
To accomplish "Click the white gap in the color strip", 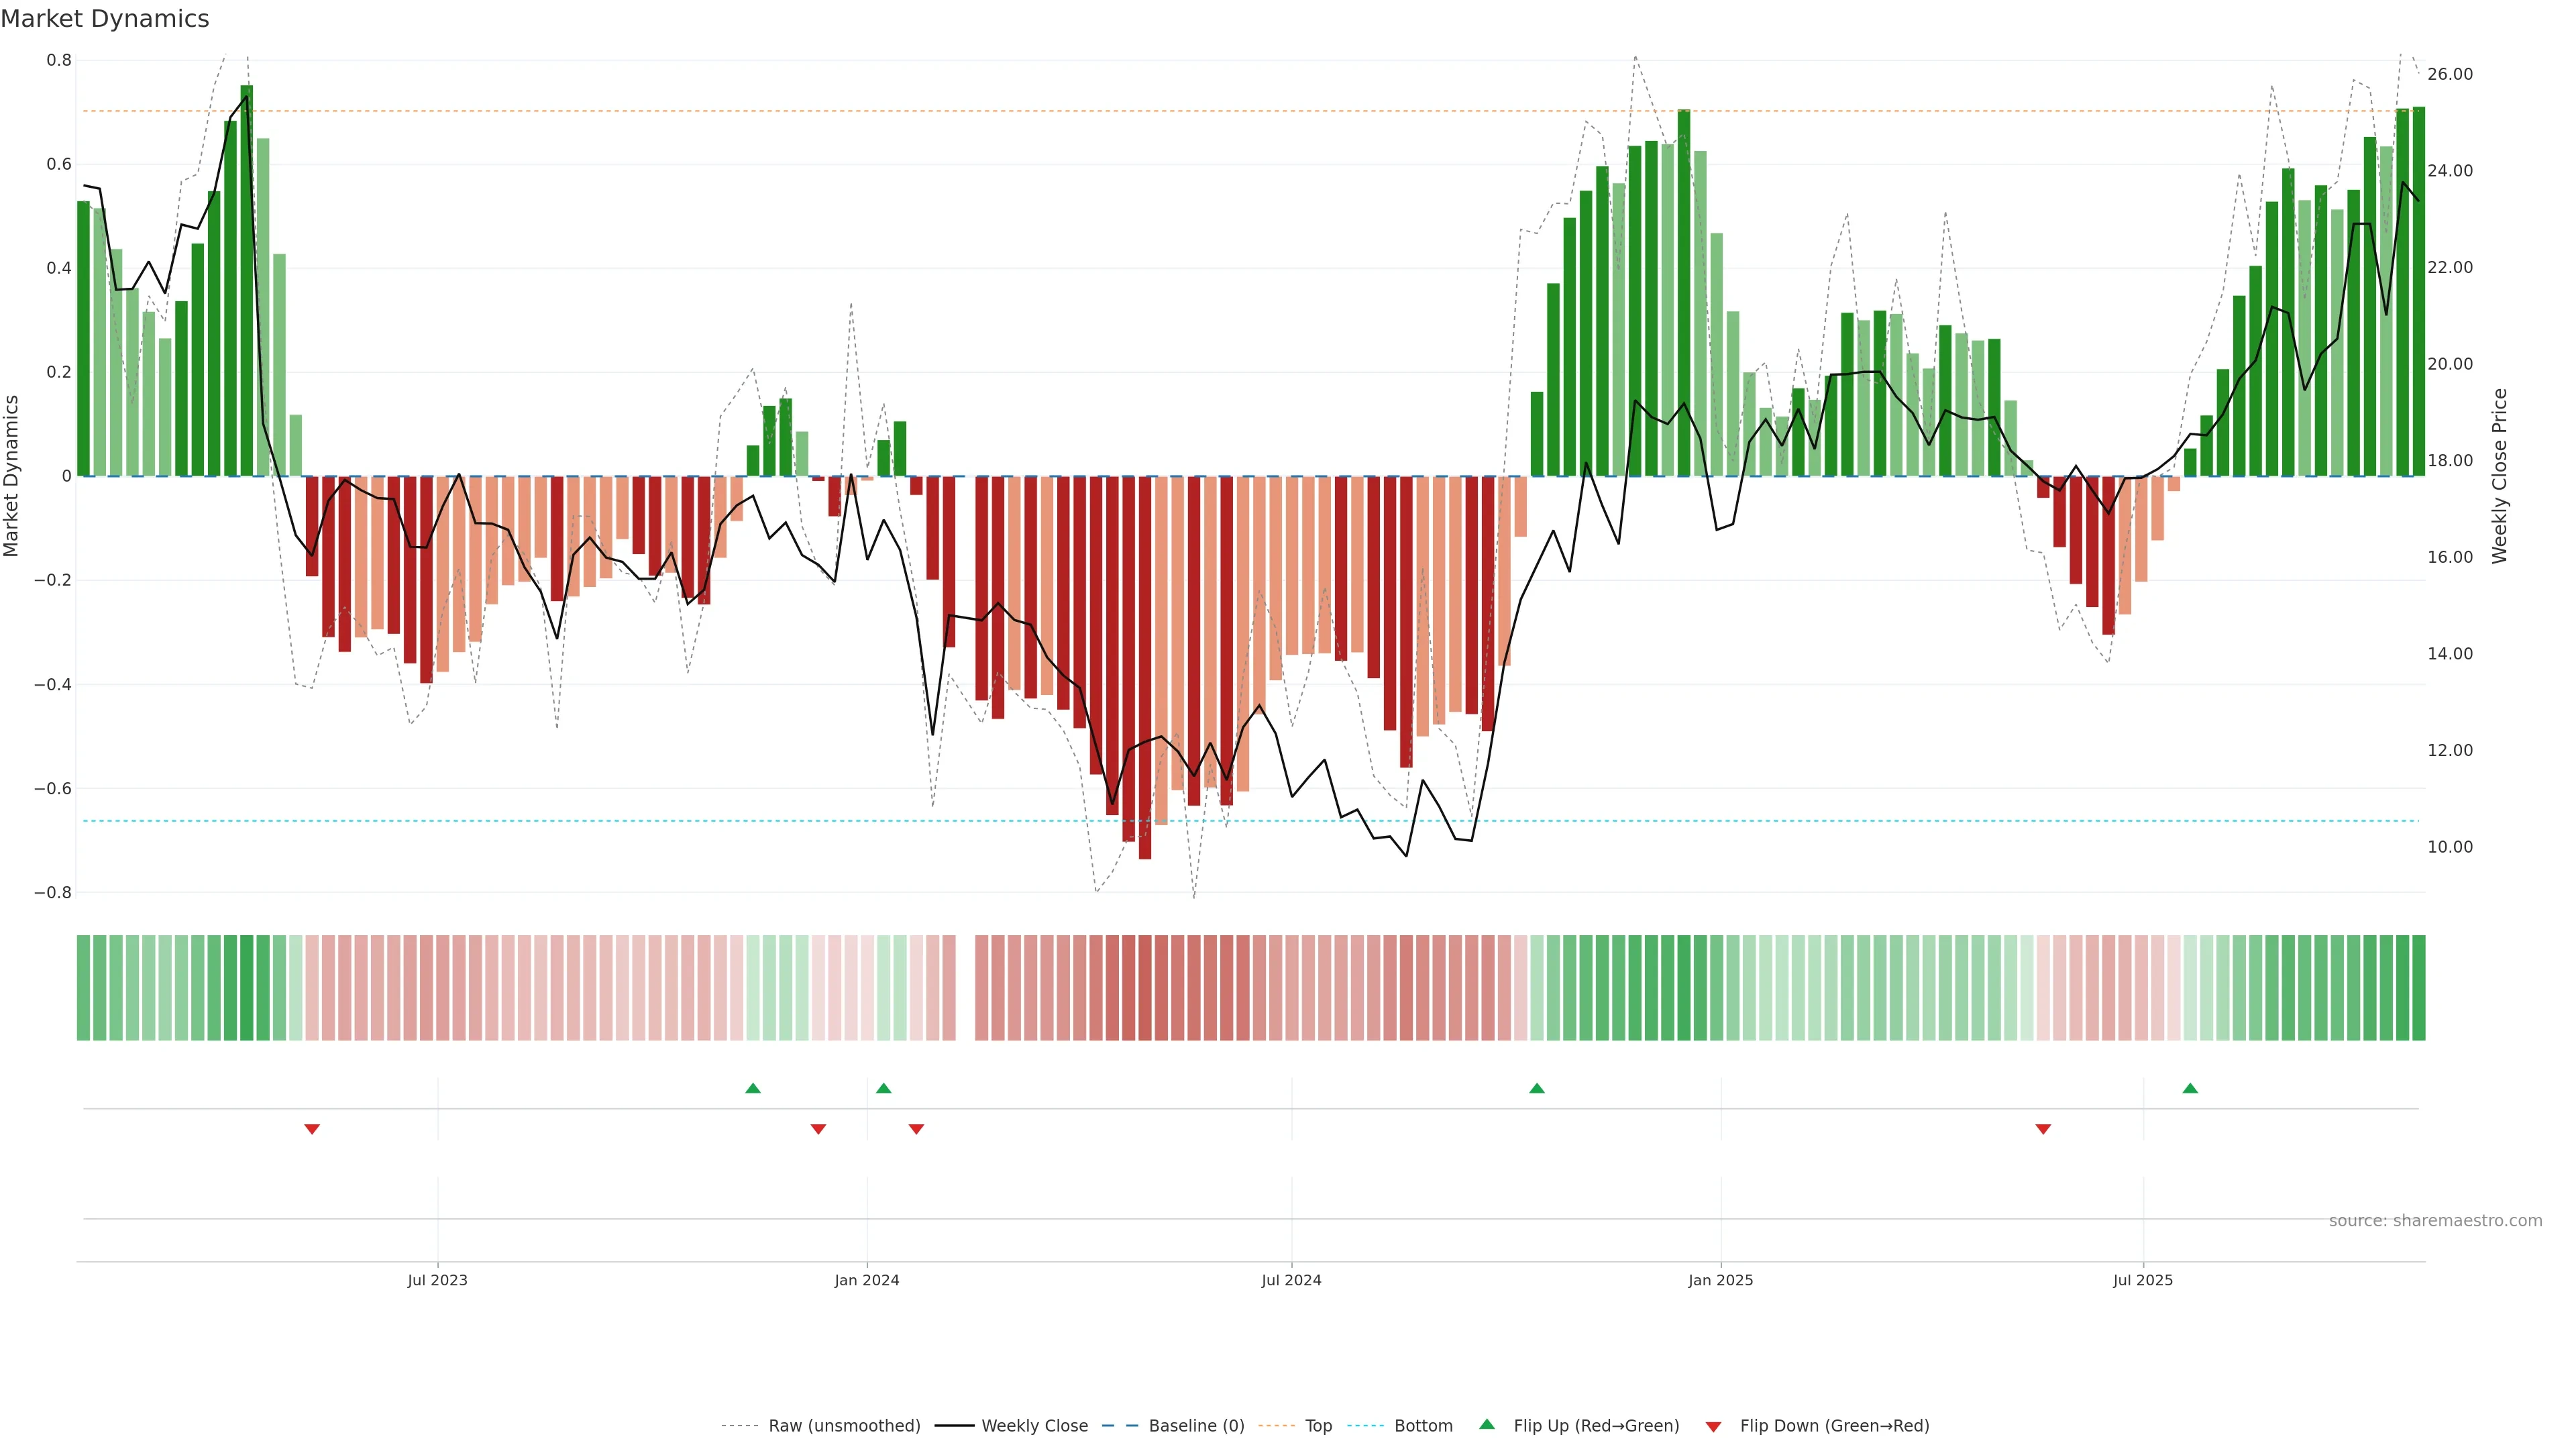I will (x=965, y=988).
